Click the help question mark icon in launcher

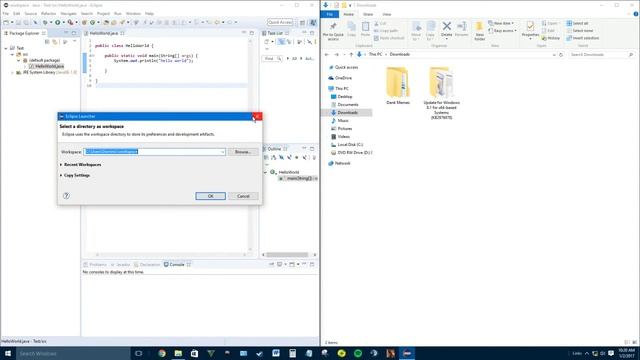pos(66,196)
